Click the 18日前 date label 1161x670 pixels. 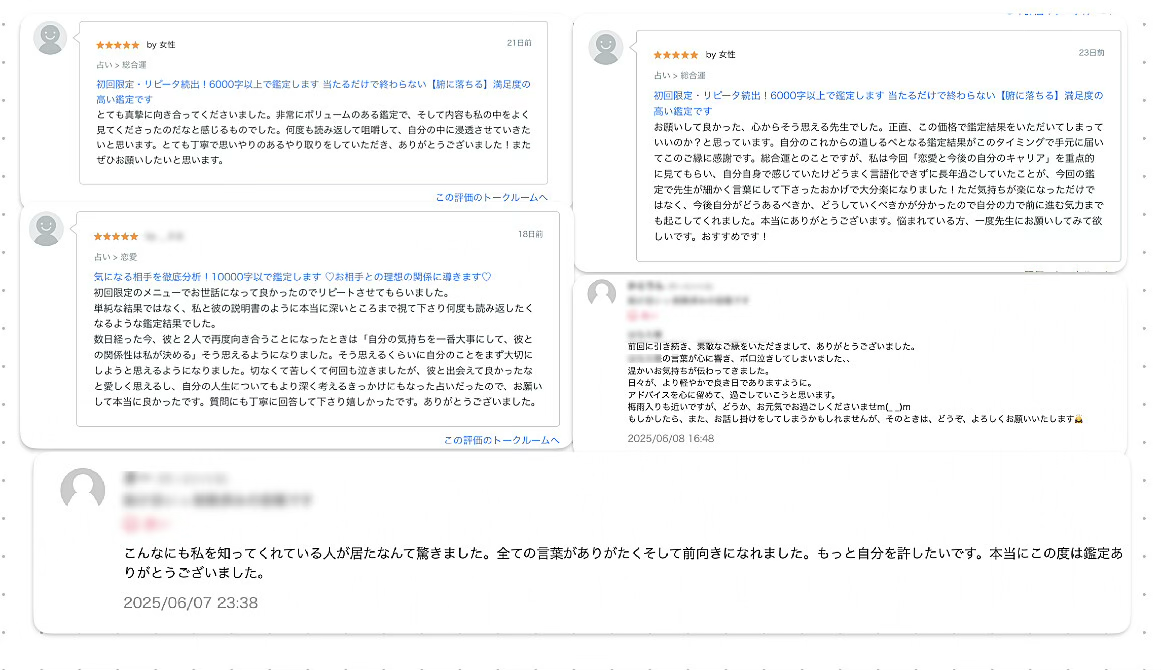pyautogui.click(x=530, y=234)
